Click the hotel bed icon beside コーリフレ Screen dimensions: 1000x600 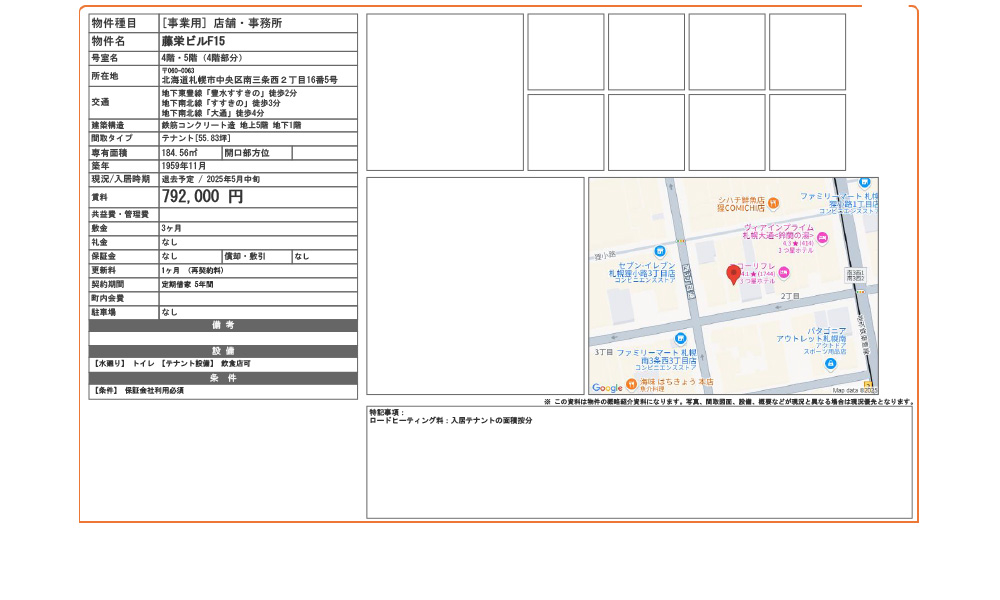pos(783,273)
